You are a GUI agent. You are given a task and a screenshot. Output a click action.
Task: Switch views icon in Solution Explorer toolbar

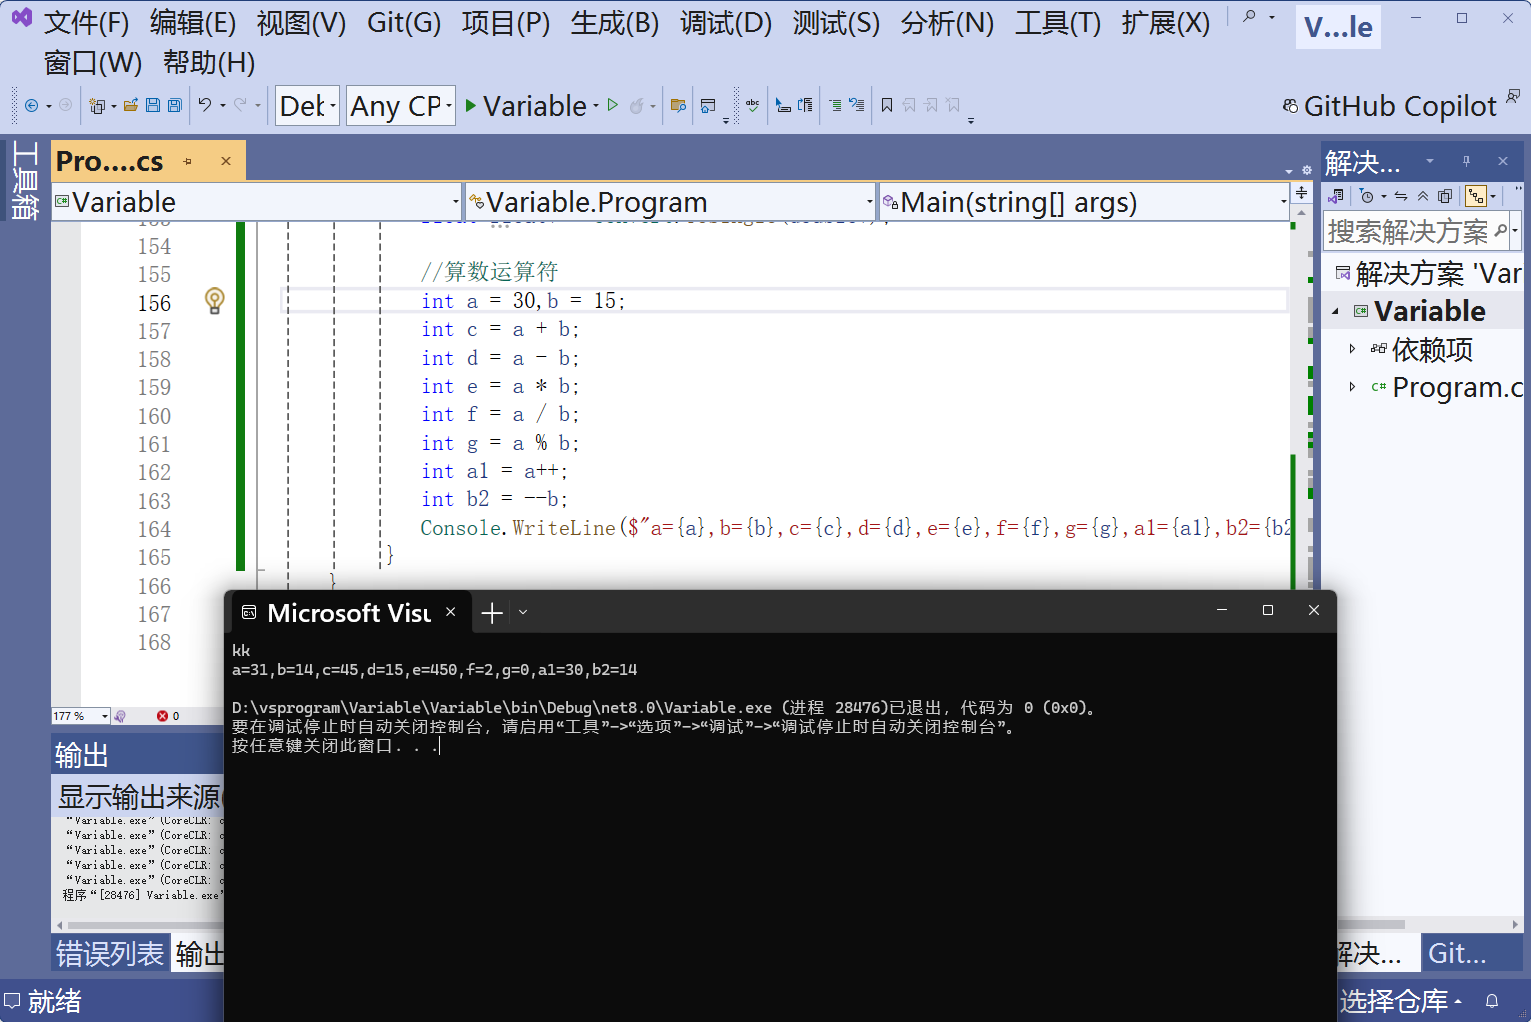(1335, 196)
